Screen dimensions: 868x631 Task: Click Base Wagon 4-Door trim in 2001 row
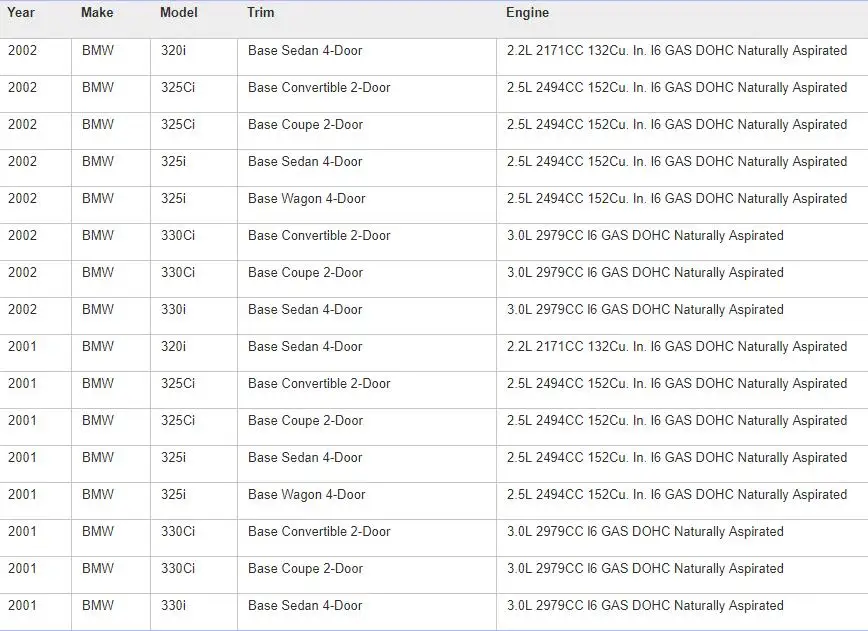click(307, 495)
